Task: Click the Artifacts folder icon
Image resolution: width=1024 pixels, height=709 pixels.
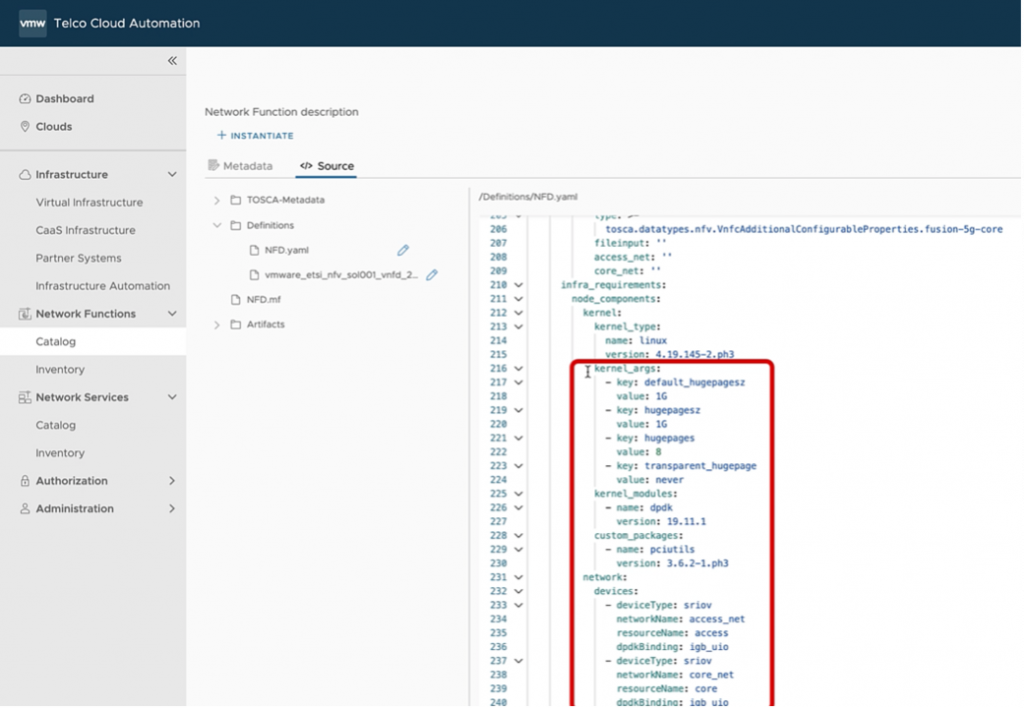Action: coord(236,325)
